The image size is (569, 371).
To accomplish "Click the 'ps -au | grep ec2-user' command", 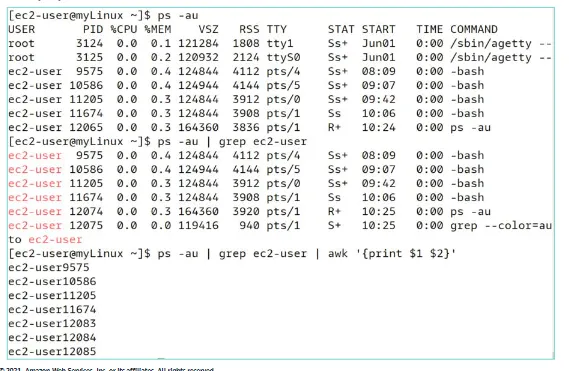I will click(x=232, y=142).
